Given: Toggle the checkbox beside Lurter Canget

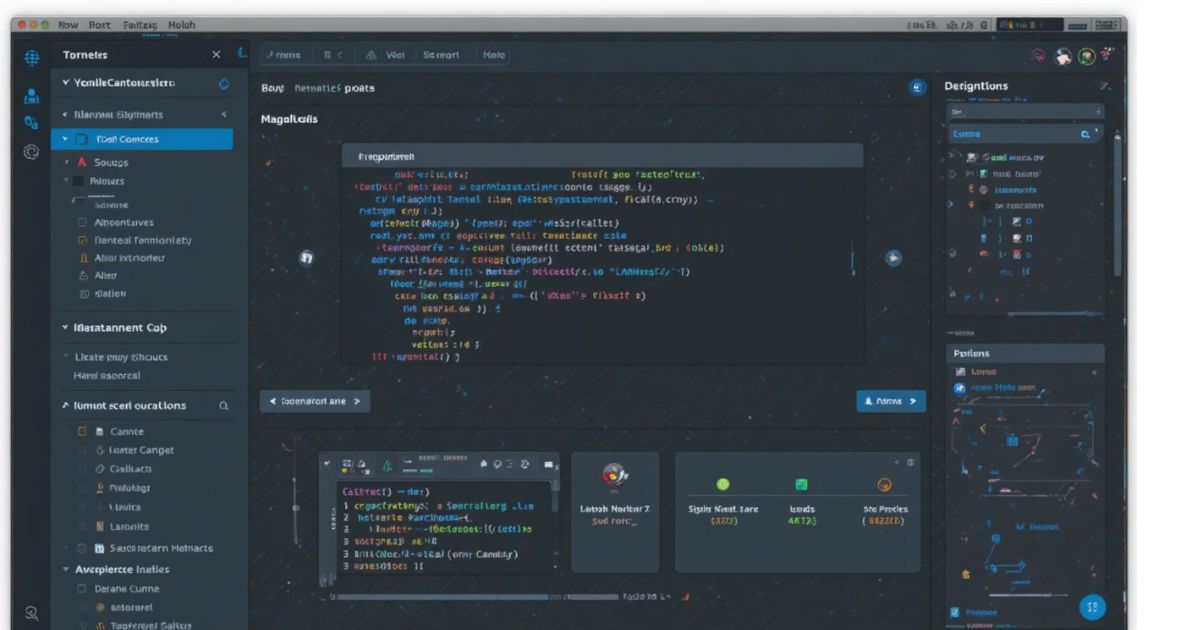Looking at the screenshot, I should pyautogui.click(x=83, y=451).
